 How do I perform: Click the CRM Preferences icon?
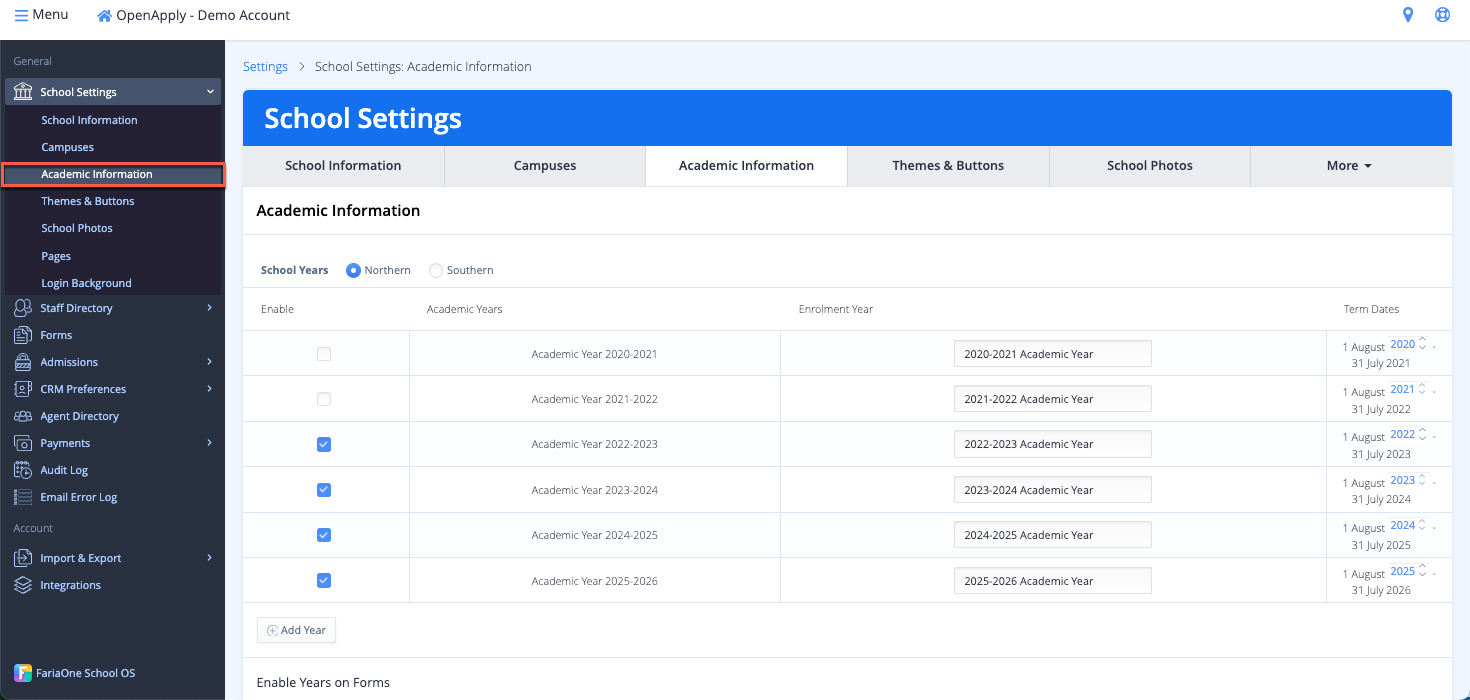(23, 389)
